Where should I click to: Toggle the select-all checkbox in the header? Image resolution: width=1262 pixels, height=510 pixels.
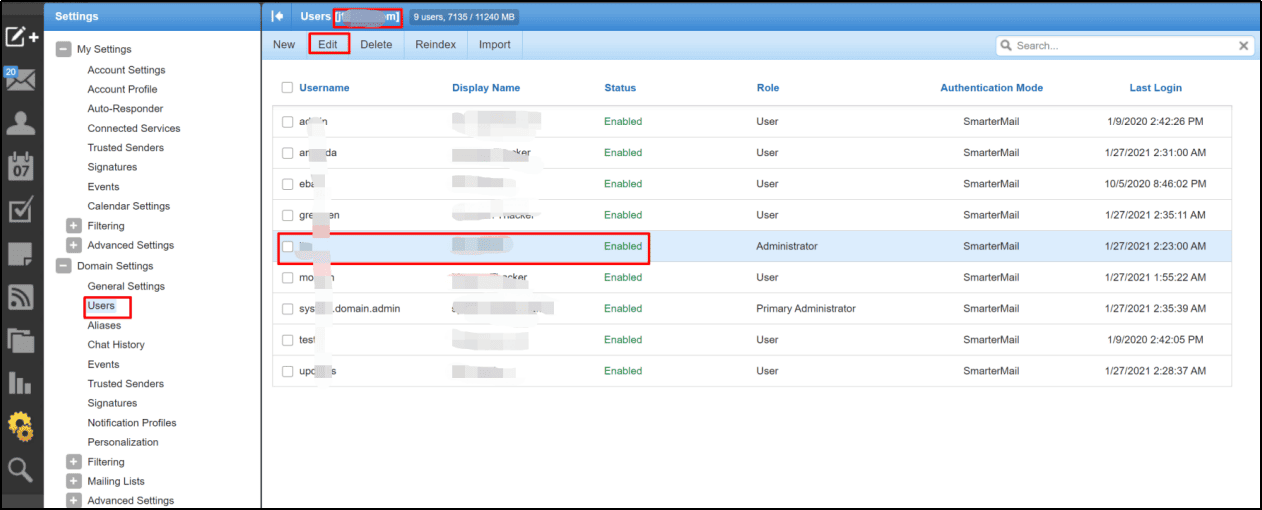(288, 88)
